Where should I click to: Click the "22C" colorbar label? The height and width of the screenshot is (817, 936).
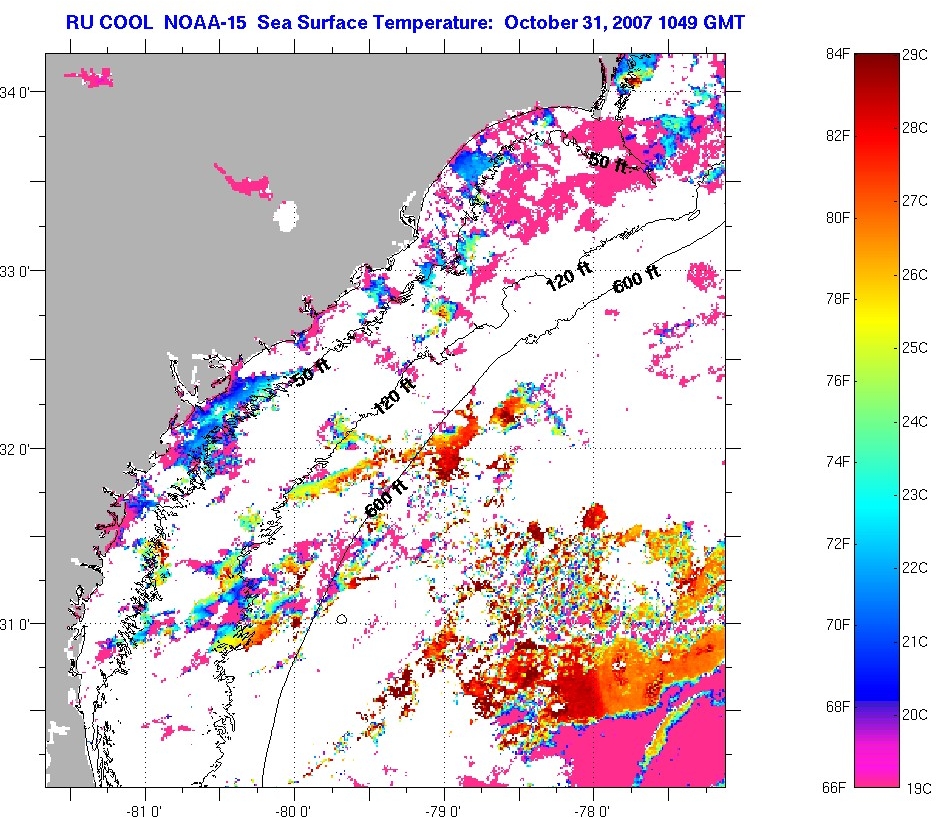coord(915,568)
